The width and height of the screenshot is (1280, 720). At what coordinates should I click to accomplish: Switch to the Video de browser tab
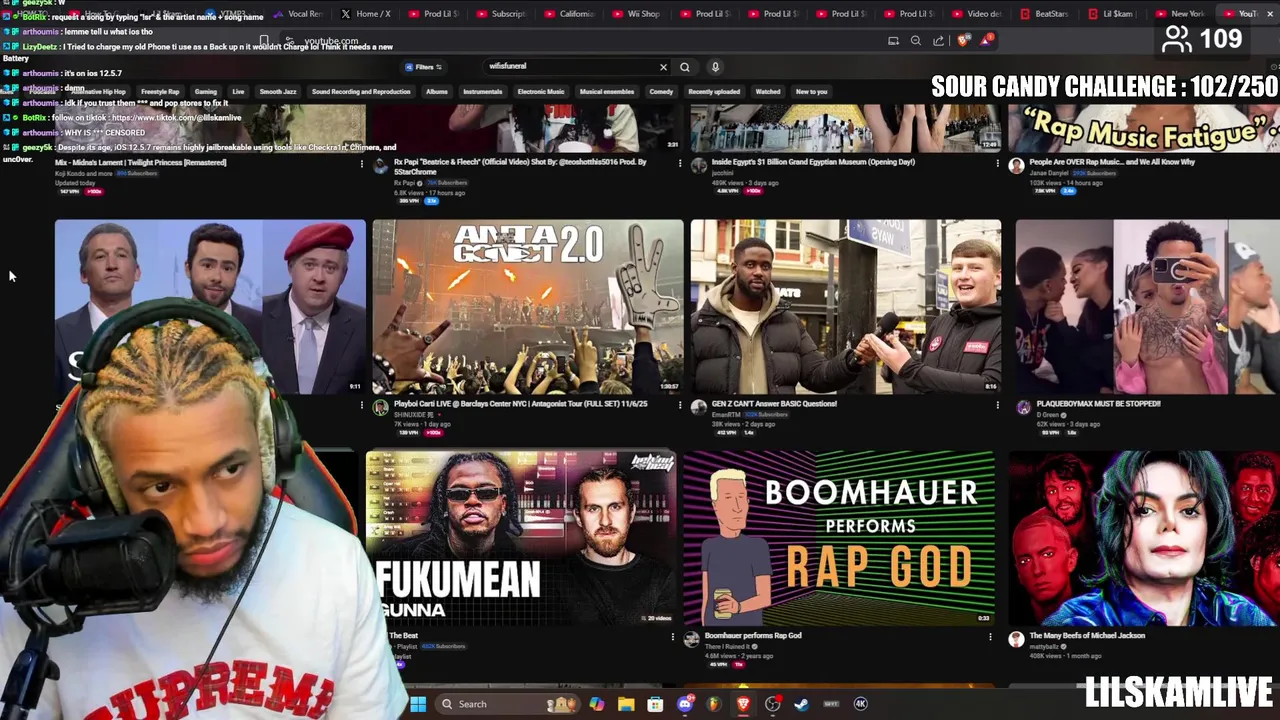point(976,14)
